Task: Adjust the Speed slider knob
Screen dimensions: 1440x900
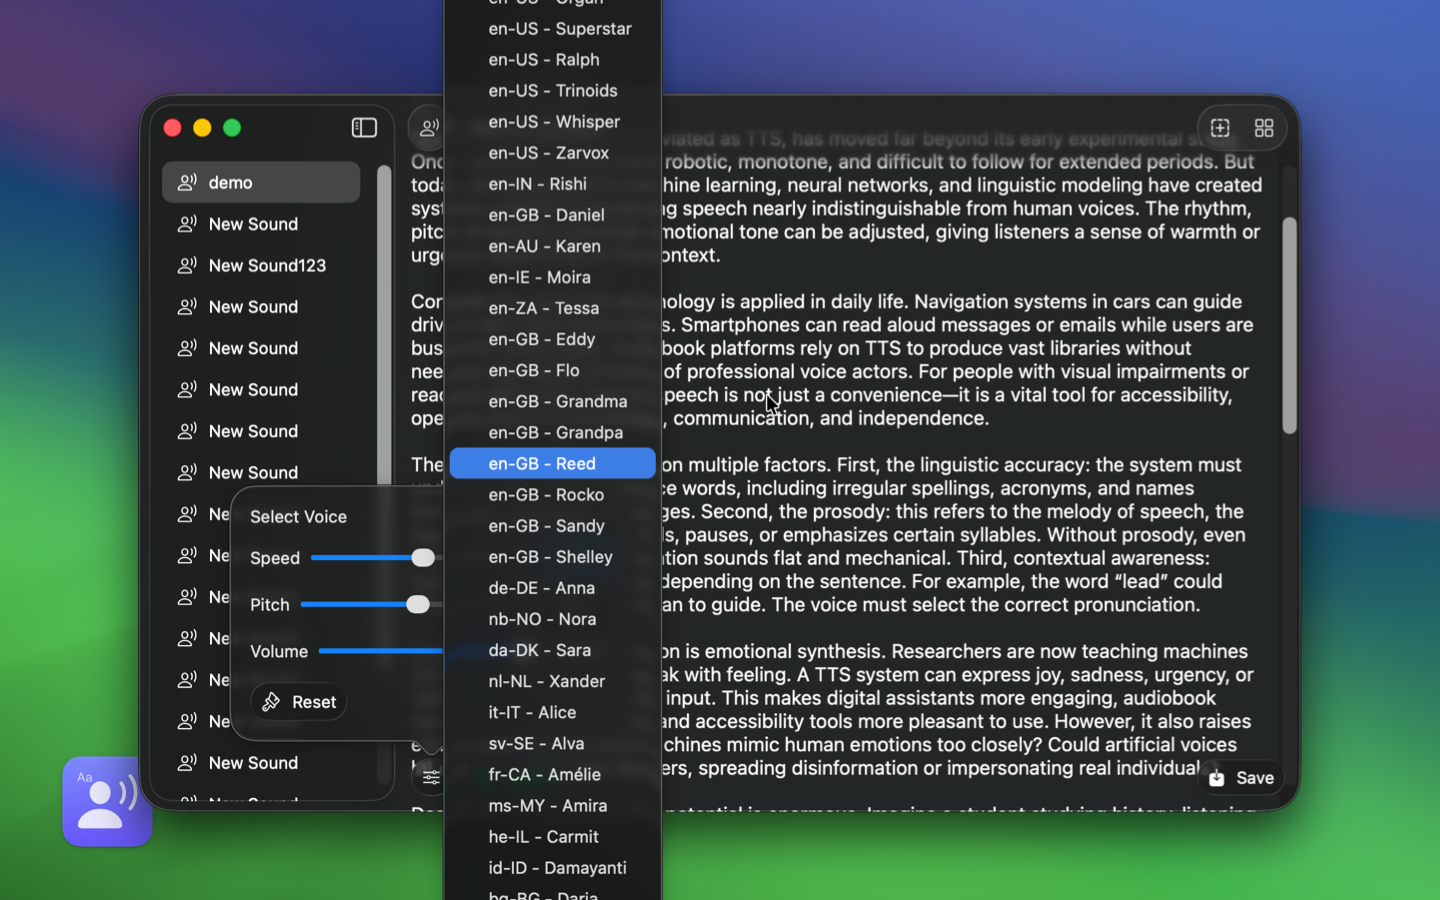Action: (423, 558)
